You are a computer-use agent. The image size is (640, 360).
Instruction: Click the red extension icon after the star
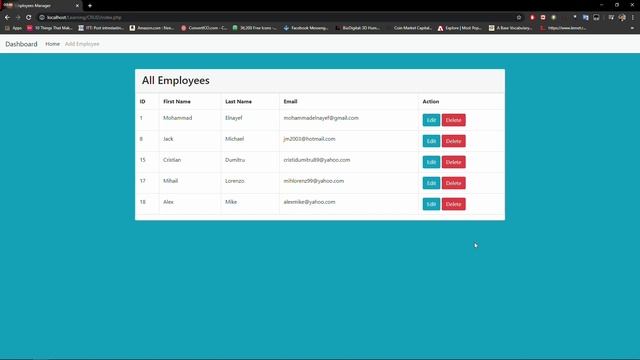[532, 18]
